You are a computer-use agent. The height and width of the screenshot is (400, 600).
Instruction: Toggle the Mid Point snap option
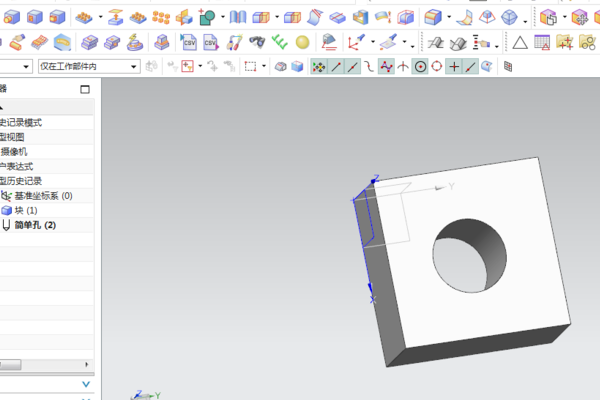(x=352, y=67)
